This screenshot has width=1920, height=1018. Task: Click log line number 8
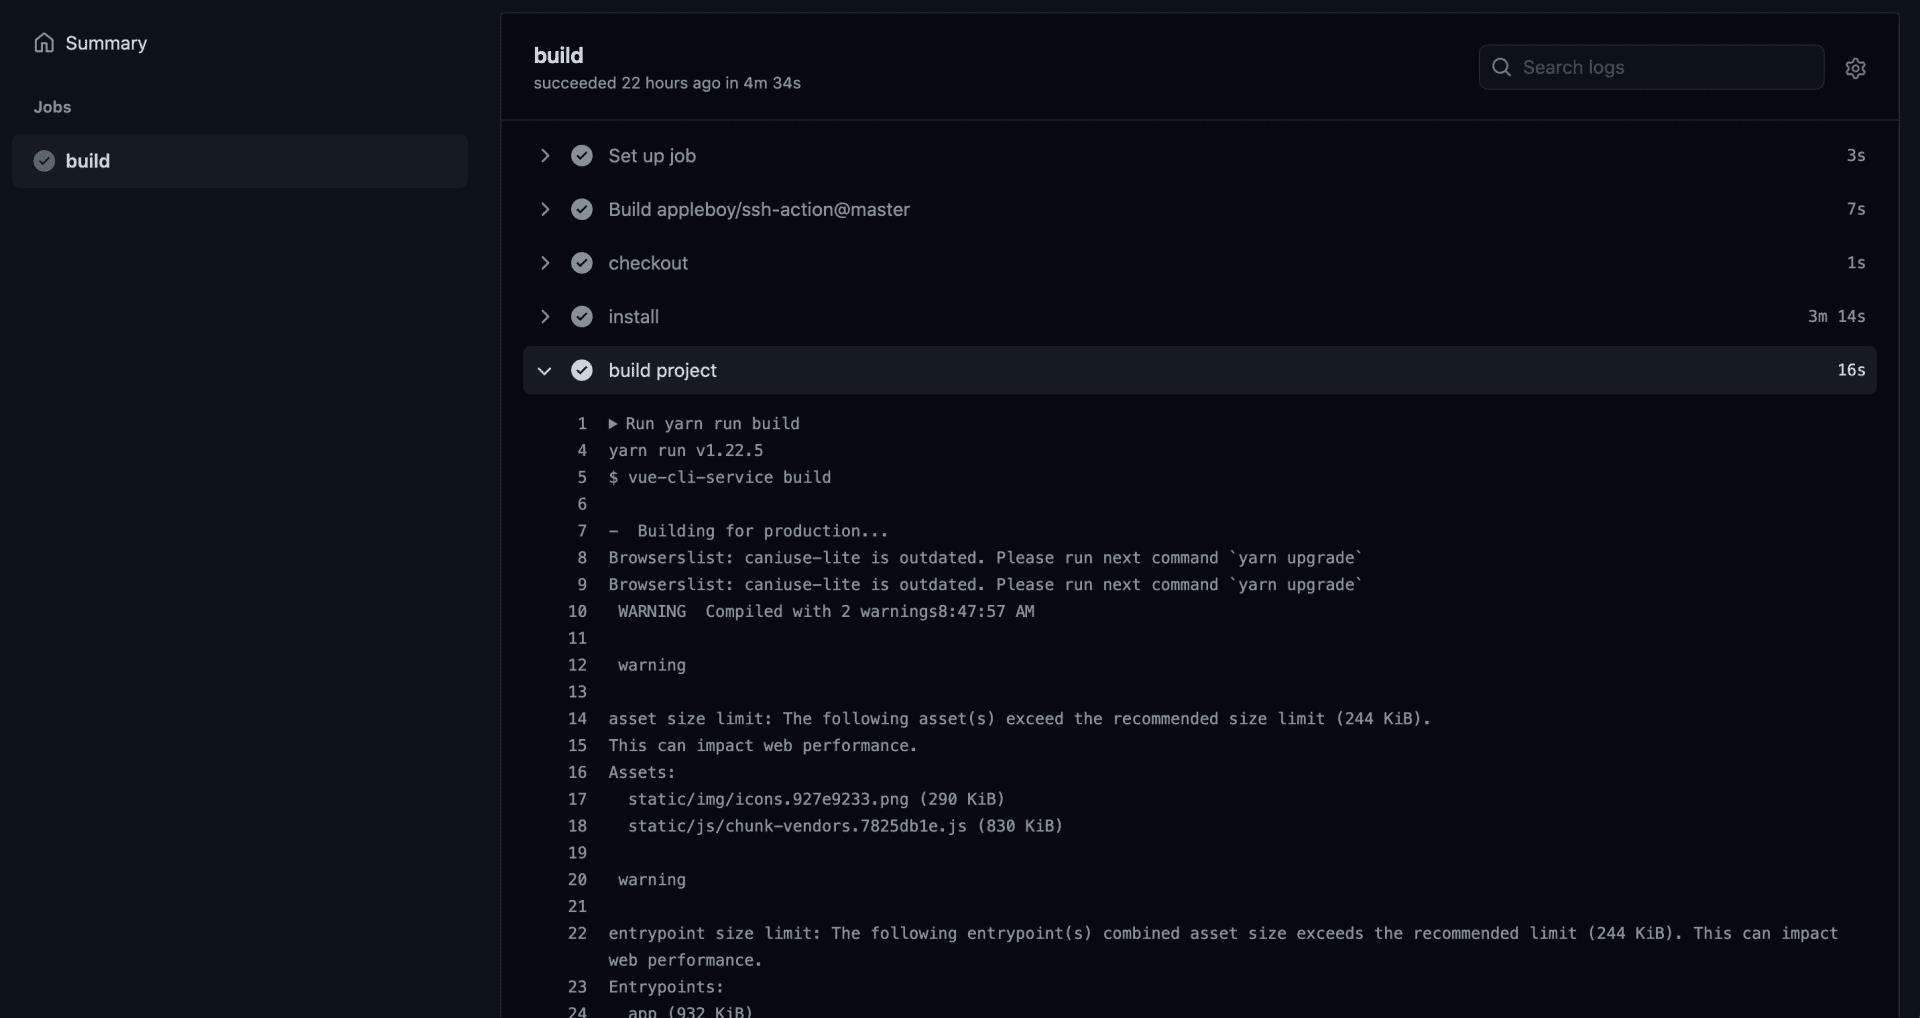582,558
